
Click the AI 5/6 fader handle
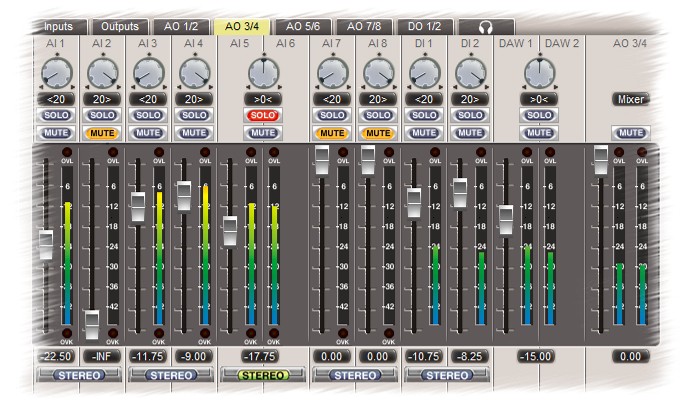click(x=230, y=231)
